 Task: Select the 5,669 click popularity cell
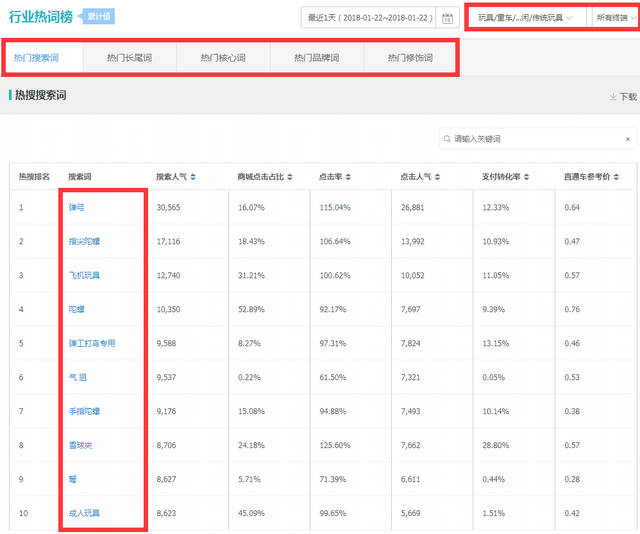[x=410, y=513]
